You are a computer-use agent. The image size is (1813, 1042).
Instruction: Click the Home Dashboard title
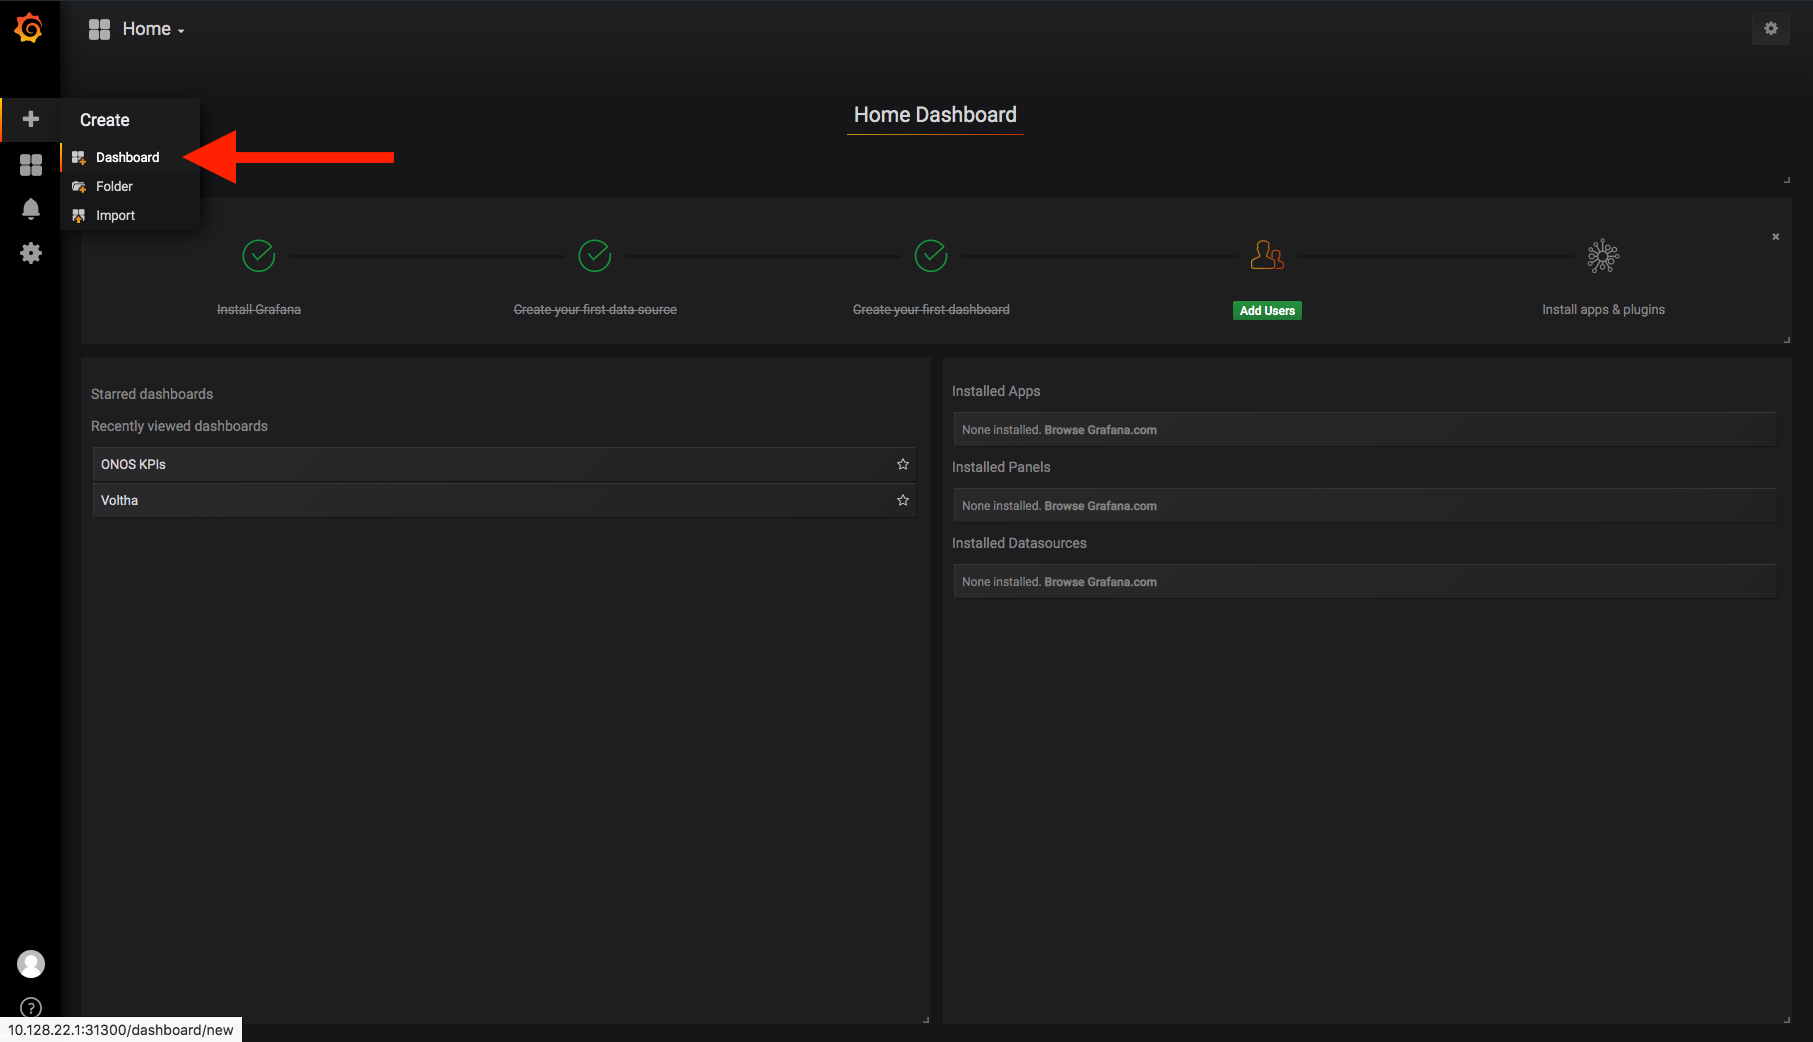[935, 115]
